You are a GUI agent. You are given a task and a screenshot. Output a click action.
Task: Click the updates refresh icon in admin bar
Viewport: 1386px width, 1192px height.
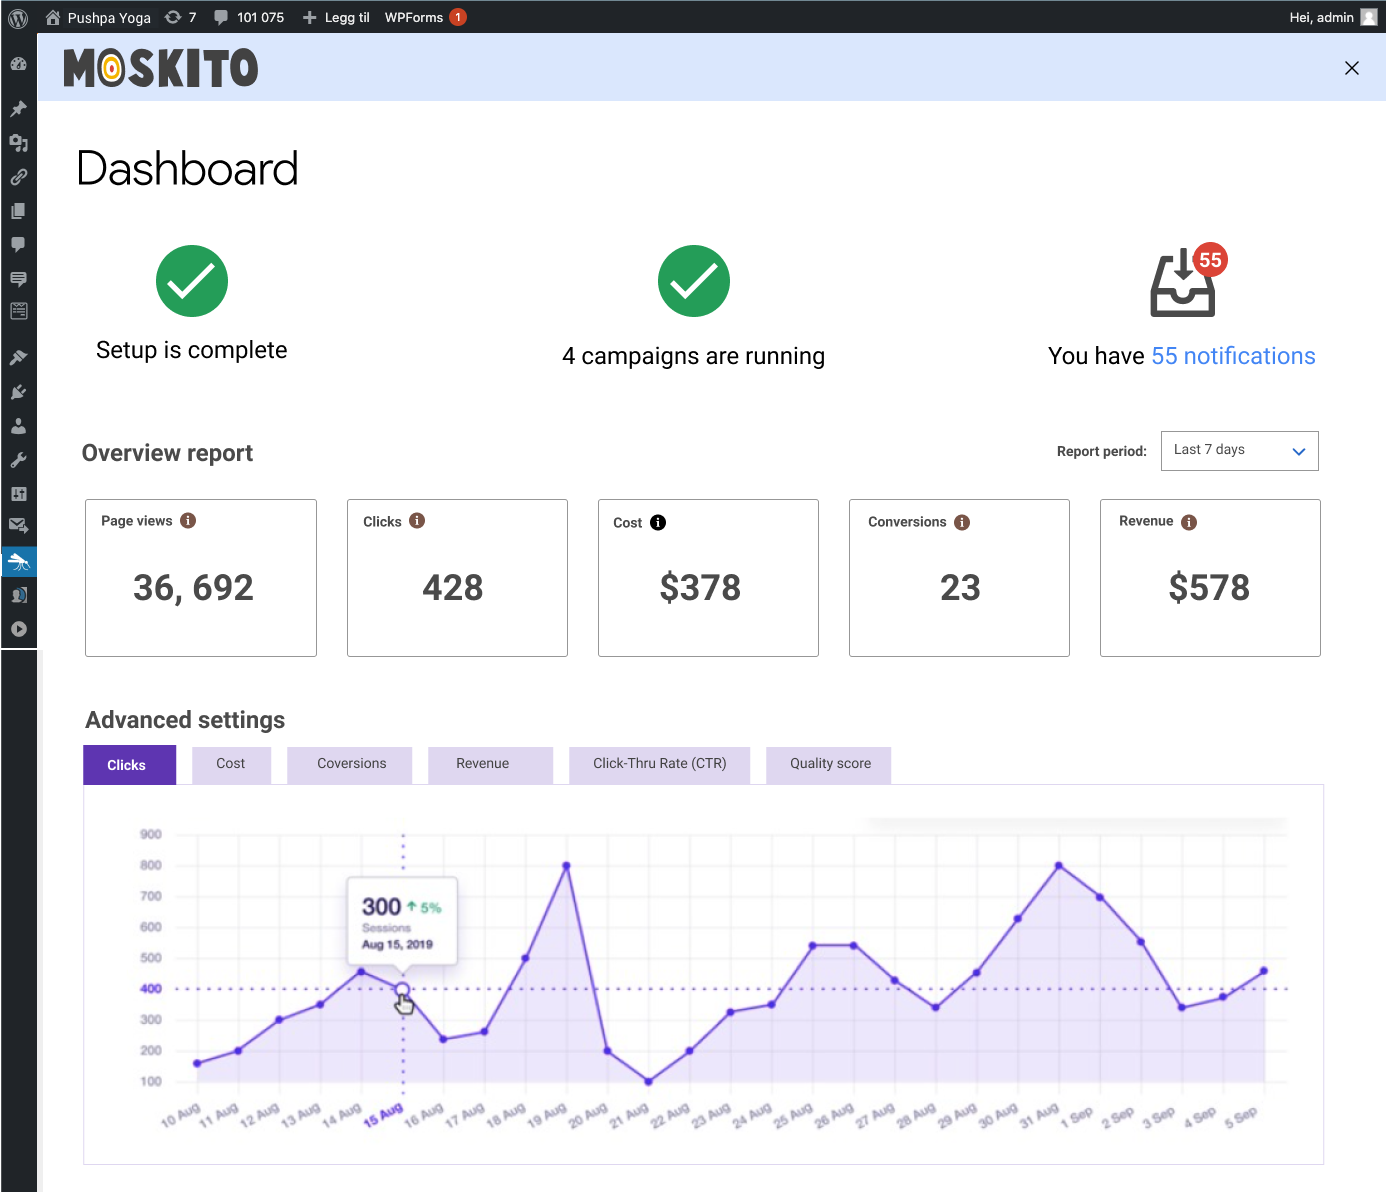(173, 17)
